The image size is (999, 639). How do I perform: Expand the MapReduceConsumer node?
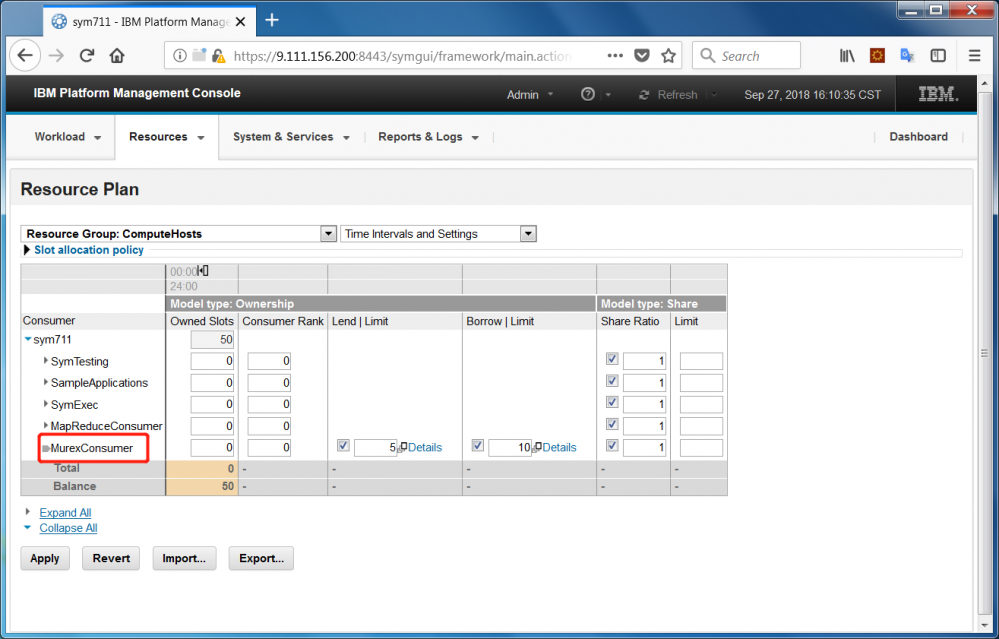pos(46,426)
